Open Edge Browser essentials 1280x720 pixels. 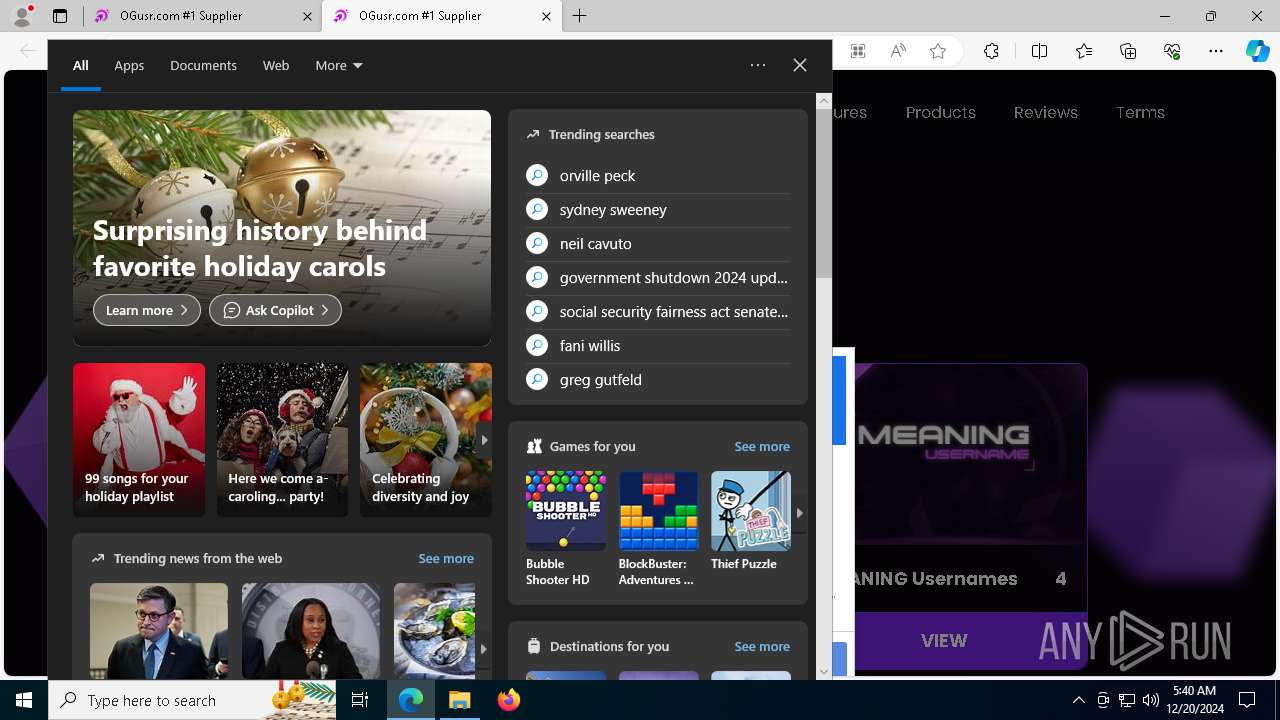pyautogui.click(x=1172, y=51)
